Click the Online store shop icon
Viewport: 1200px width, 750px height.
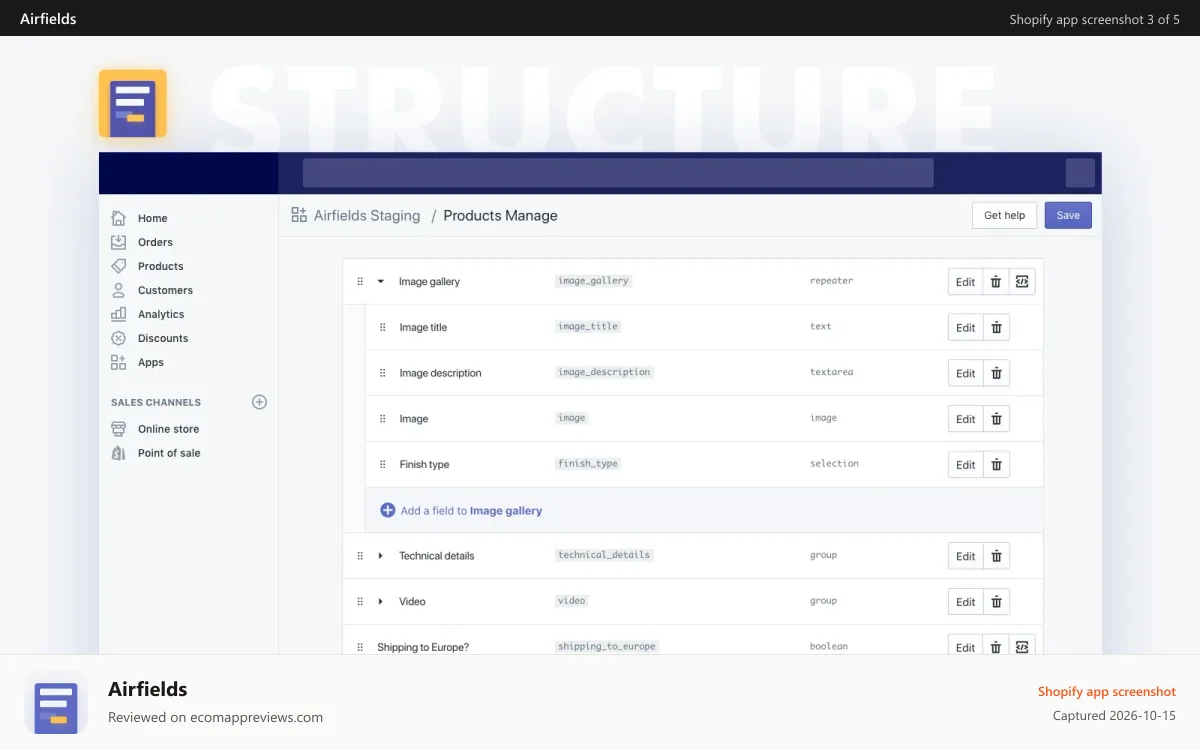pos(118,429)
